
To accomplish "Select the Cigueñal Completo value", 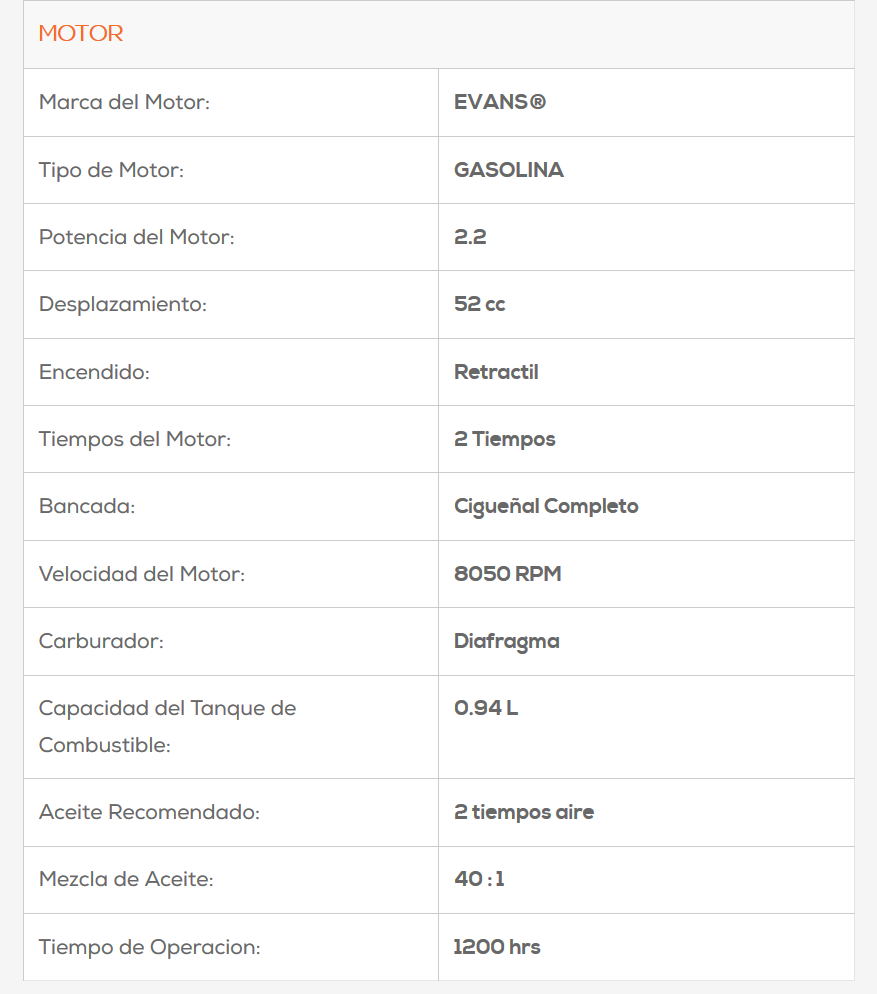I will pyautogui.click(x=546, y=506).
